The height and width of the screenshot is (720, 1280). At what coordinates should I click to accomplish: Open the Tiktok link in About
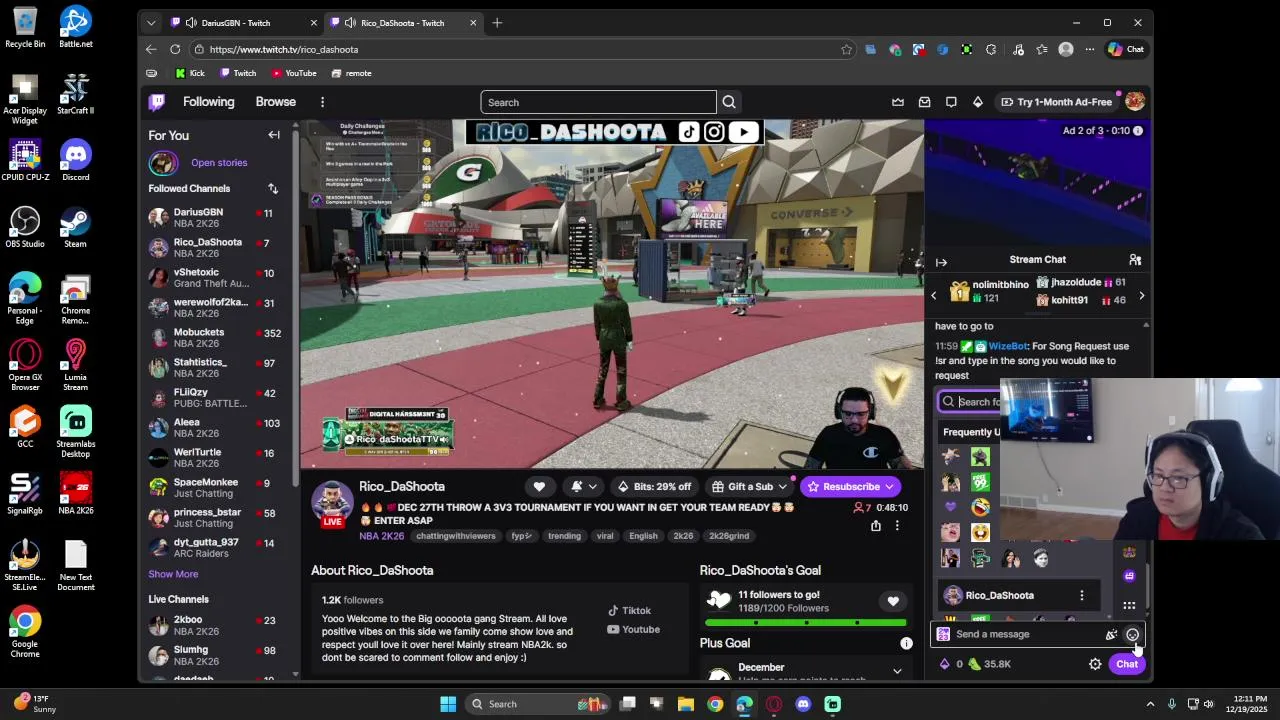click(628, 610)
